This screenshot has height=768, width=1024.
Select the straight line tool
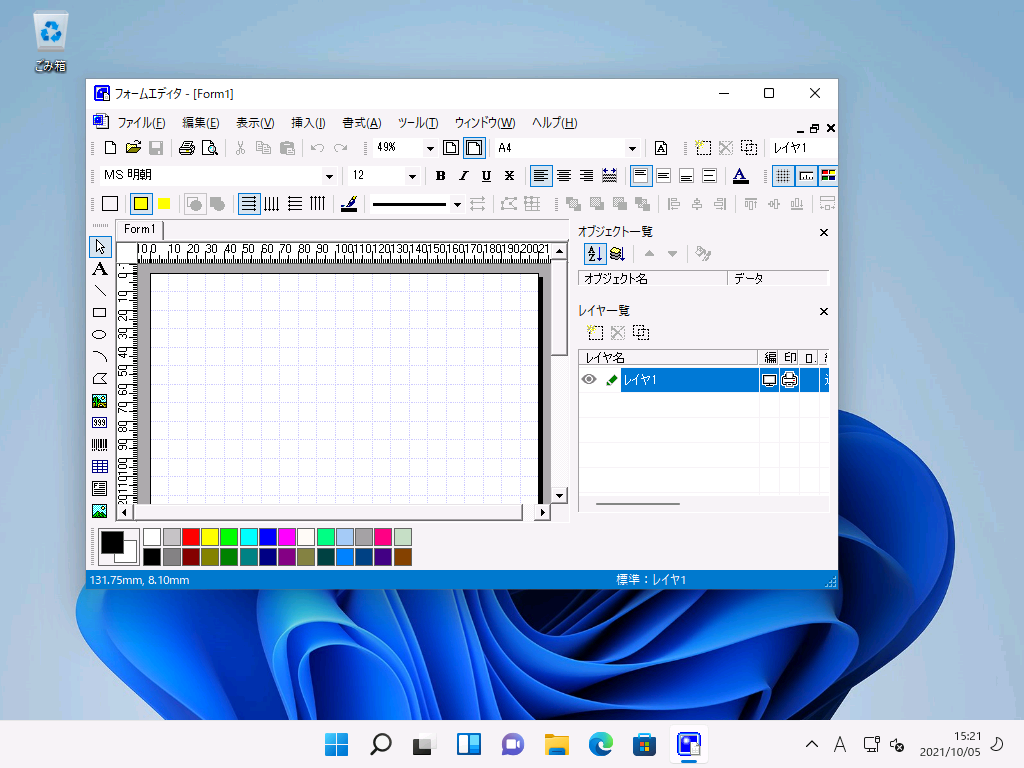coord(100,291)
